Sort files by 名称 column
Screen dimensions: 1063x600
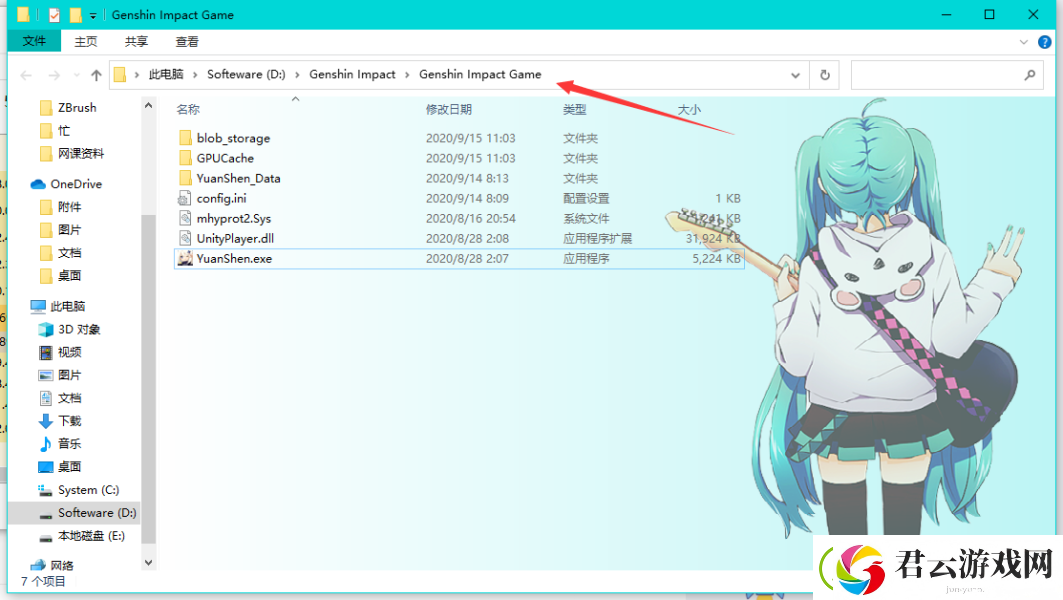point(188,109)
